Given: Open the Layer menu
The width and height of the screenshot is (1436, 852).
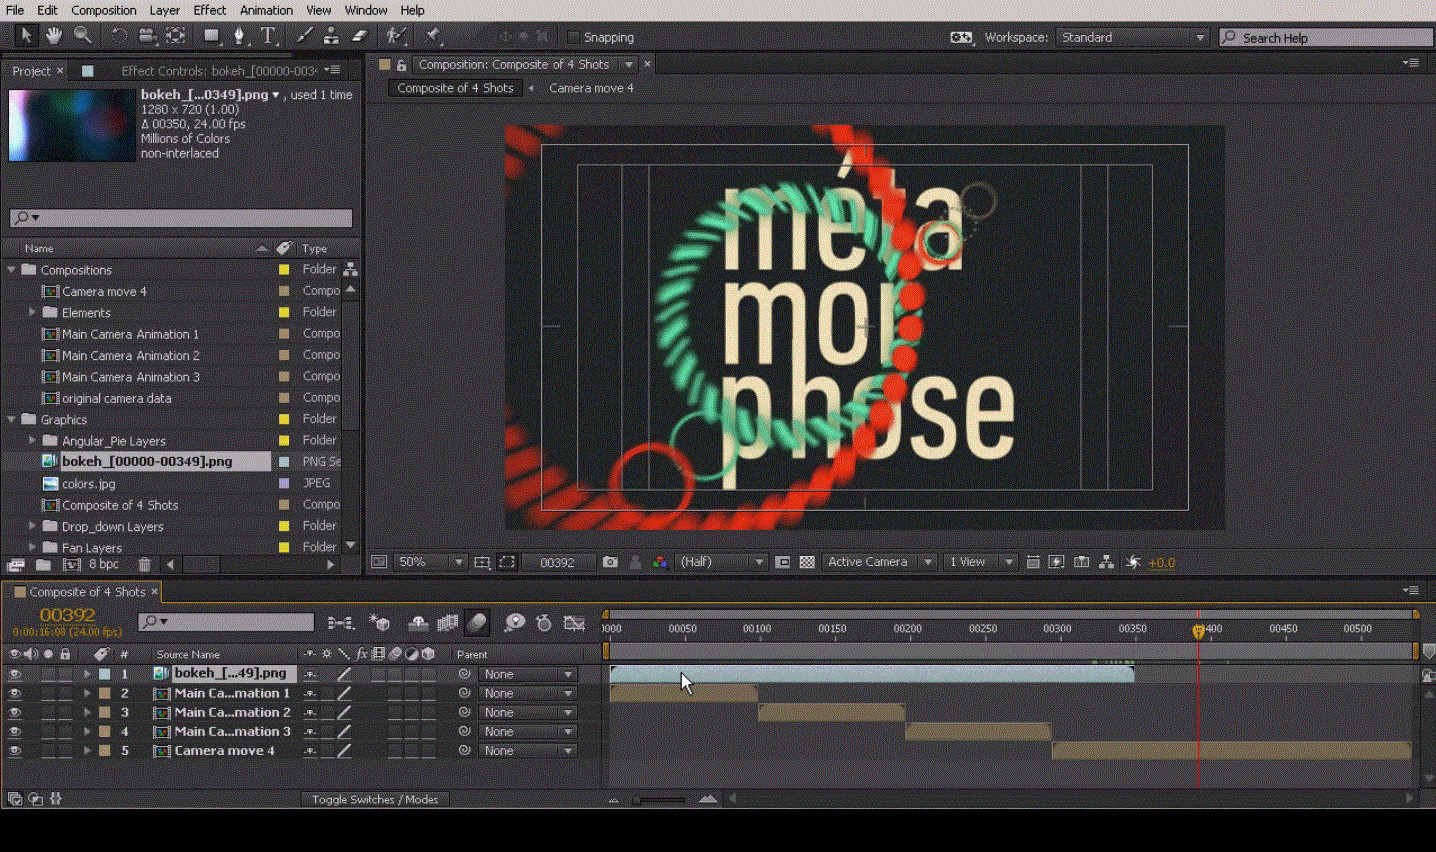Looking at the screenshot, I should pyautogui.click(x=165, y=10).
